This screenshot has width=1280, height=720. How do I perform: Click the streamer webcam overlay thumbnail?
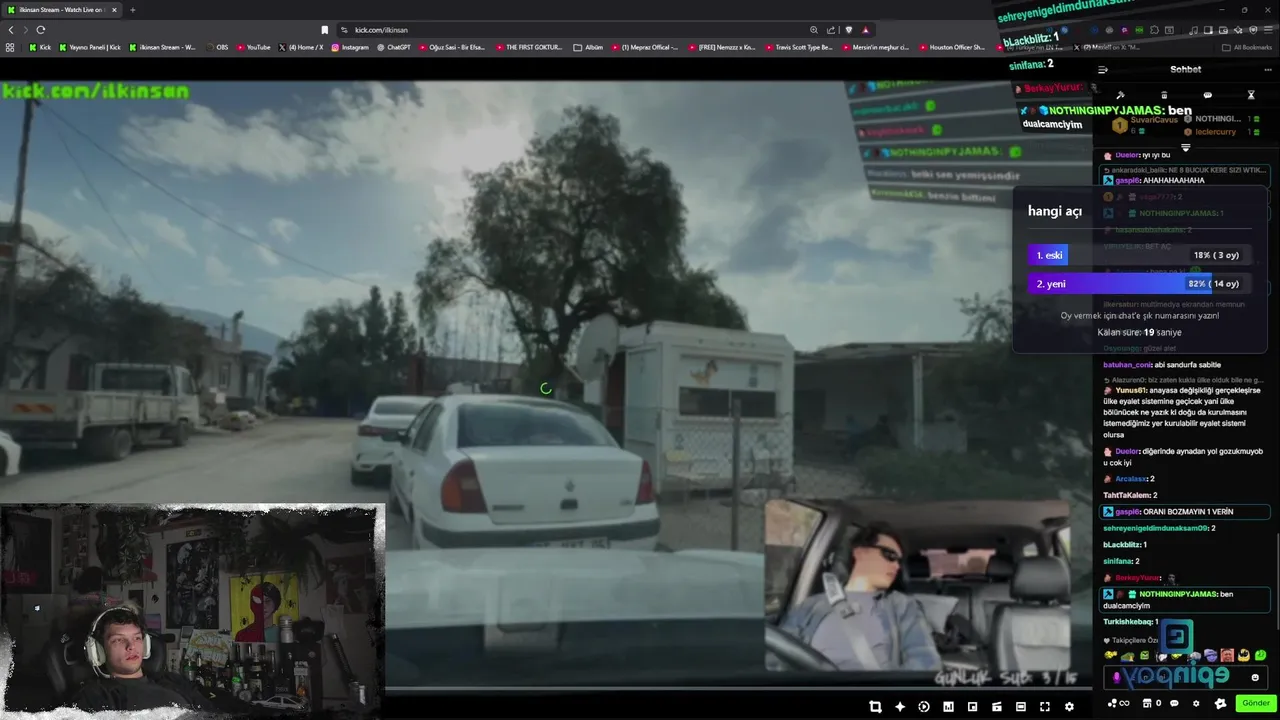[x=192, y=610]
